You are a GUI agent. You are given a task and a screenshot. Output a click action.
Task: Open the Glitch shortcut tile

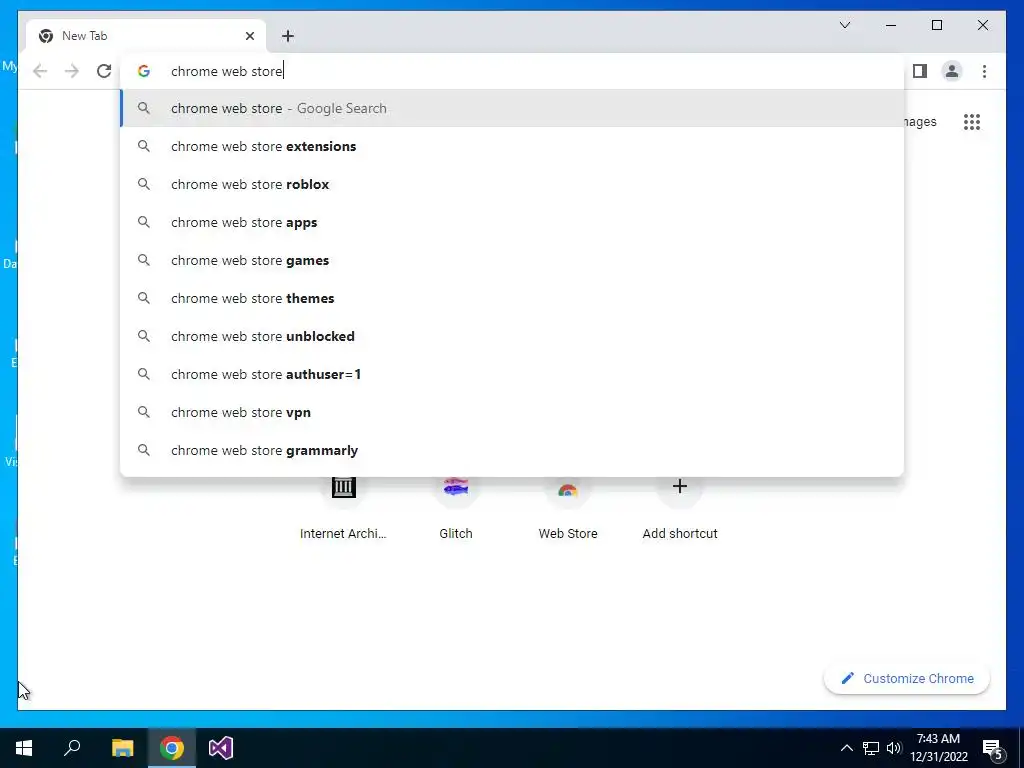click(456, 508)
